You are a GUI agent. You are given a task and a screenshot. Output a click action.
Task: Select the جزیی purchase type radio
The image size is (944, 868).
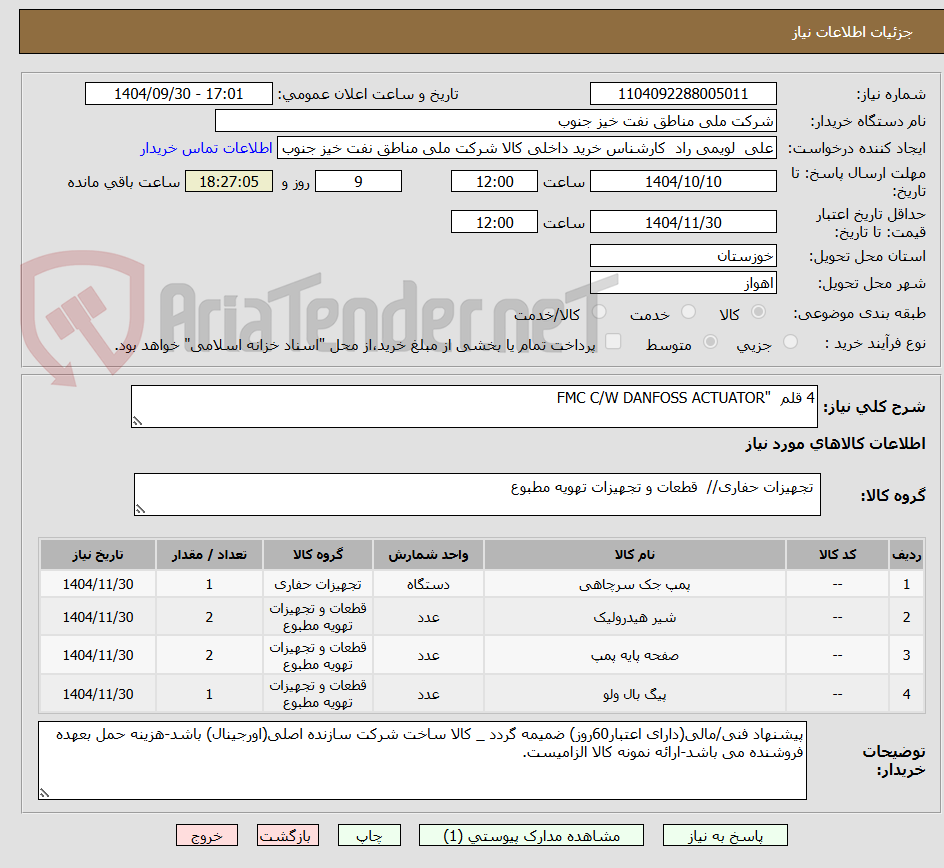point(790,342)
